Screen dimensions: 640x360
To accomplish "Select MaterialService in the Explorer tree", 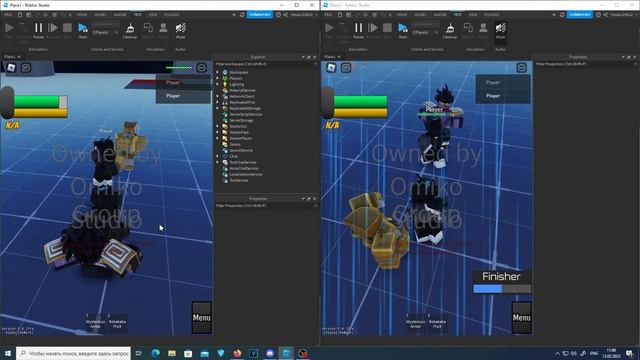I will click(242, 91).
